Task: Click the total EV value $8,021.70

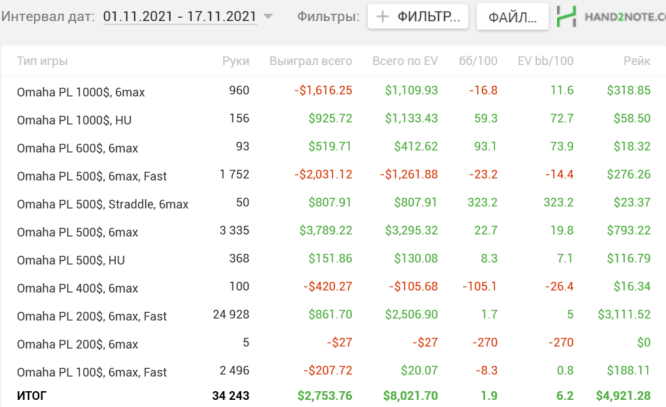Action: tap(410, 396)
